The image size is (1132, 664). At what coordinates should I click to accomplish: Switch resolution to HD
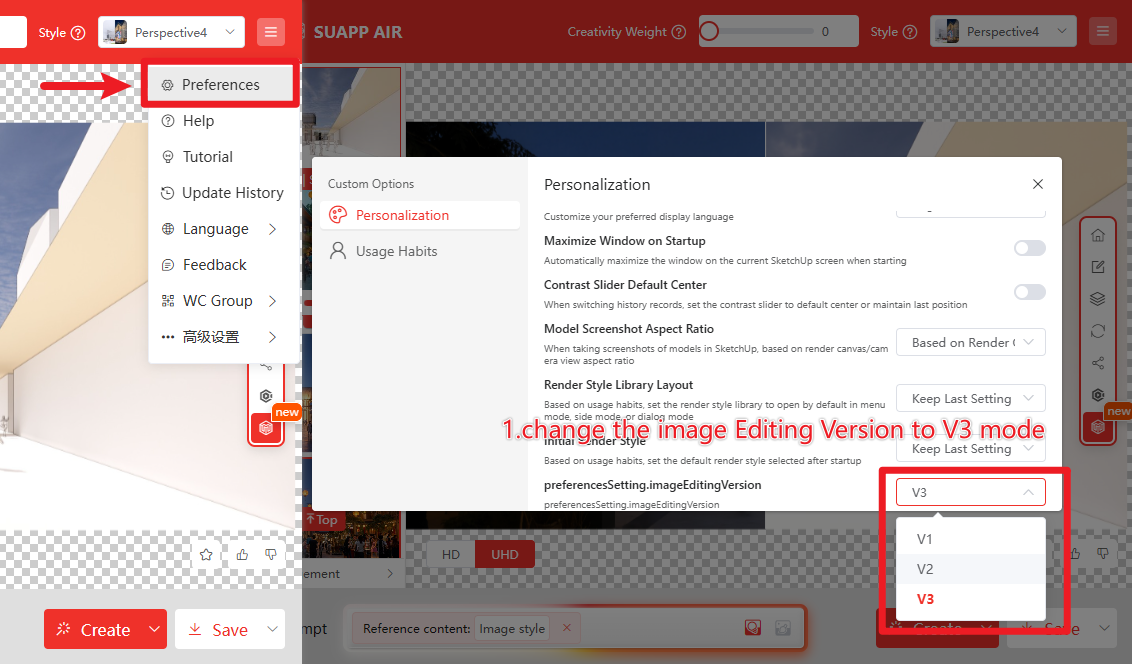(450, 555)
